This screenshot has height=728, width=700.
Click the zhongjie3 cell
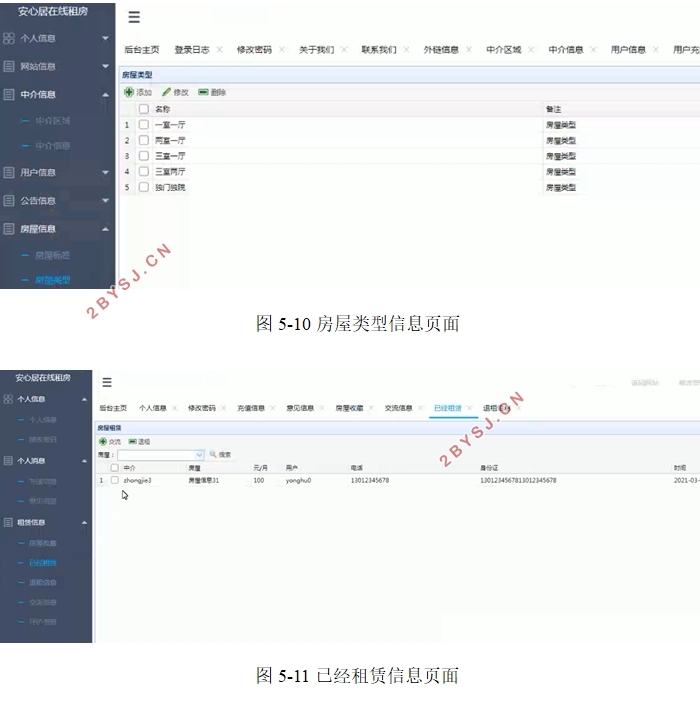tap(137, 480)
